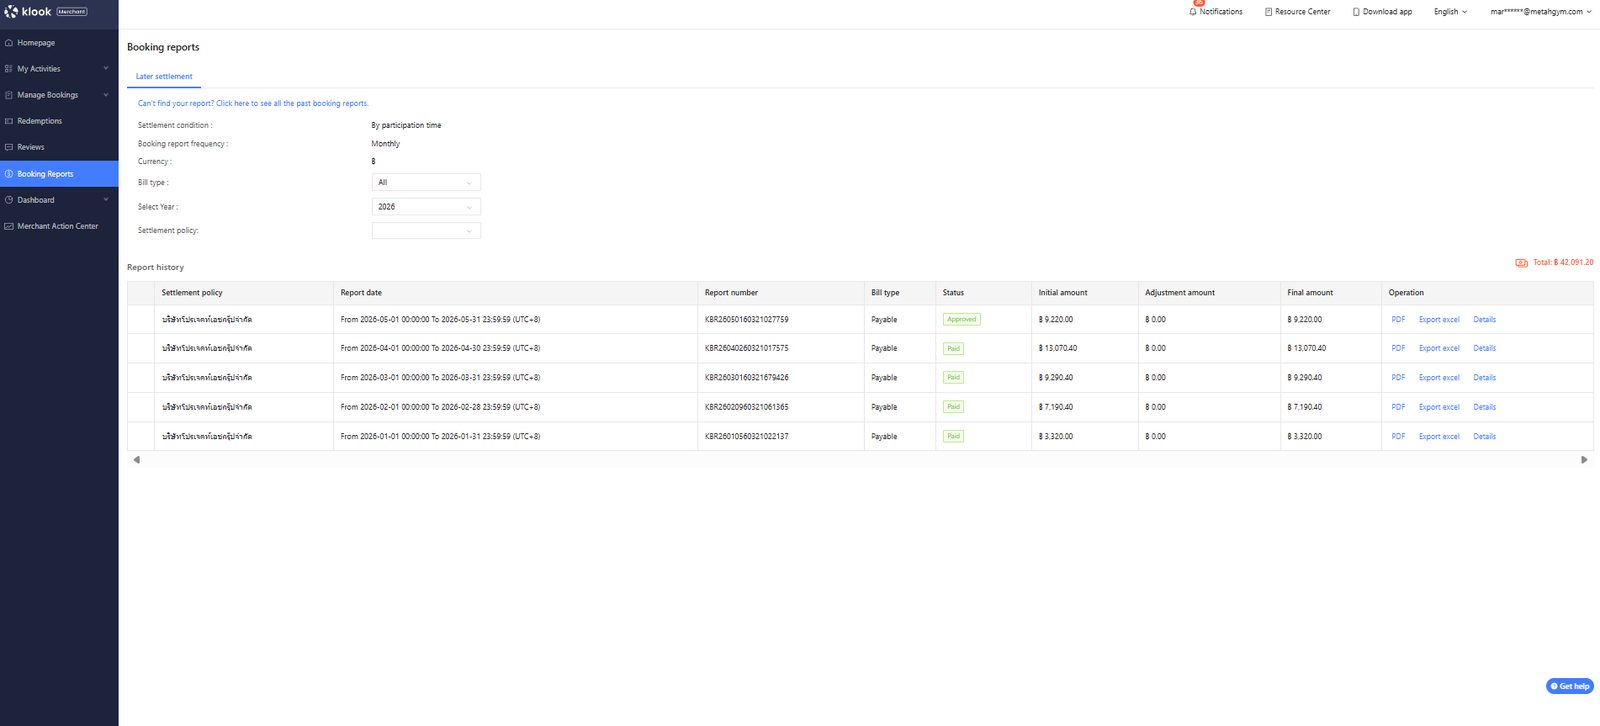Click the initial amount ฿ 13,070.40
This screenshot has width=1600, height=726.
(x=1058, y=349)
